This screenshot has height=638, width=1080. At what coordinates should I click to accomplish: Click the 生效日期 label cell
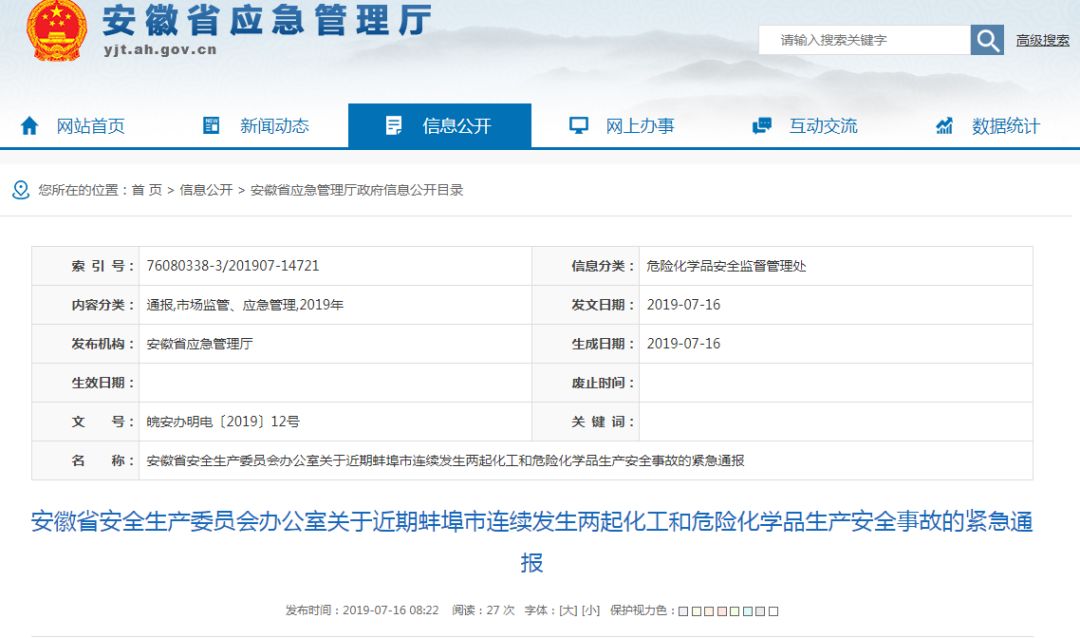point(85,382)
